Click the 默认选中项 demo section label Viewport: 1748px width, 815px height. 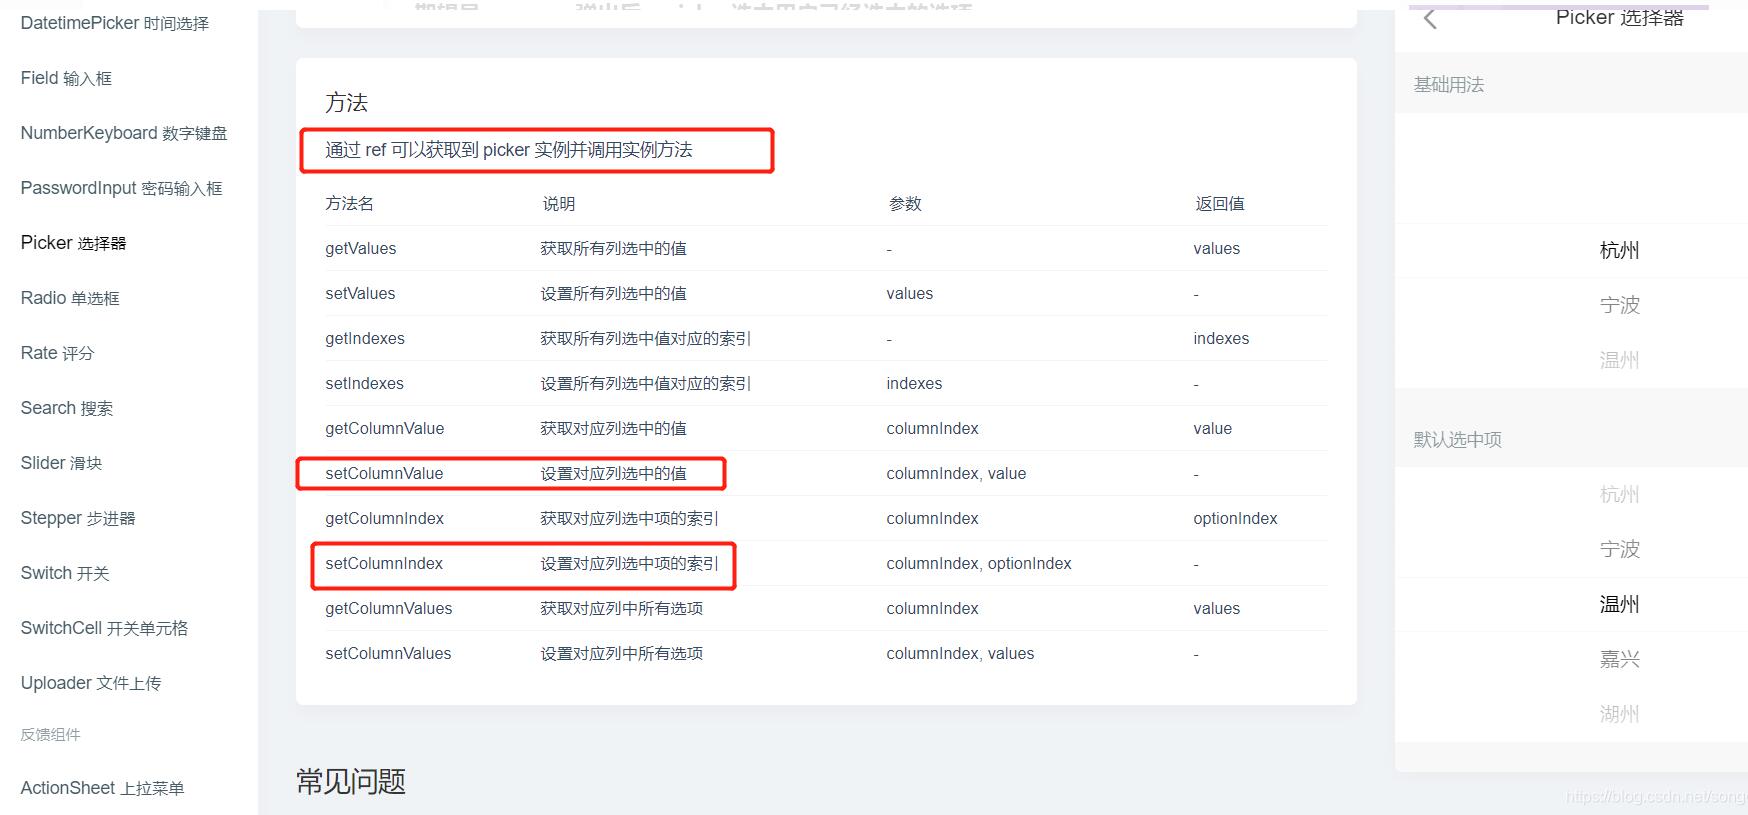[1457, 440]
